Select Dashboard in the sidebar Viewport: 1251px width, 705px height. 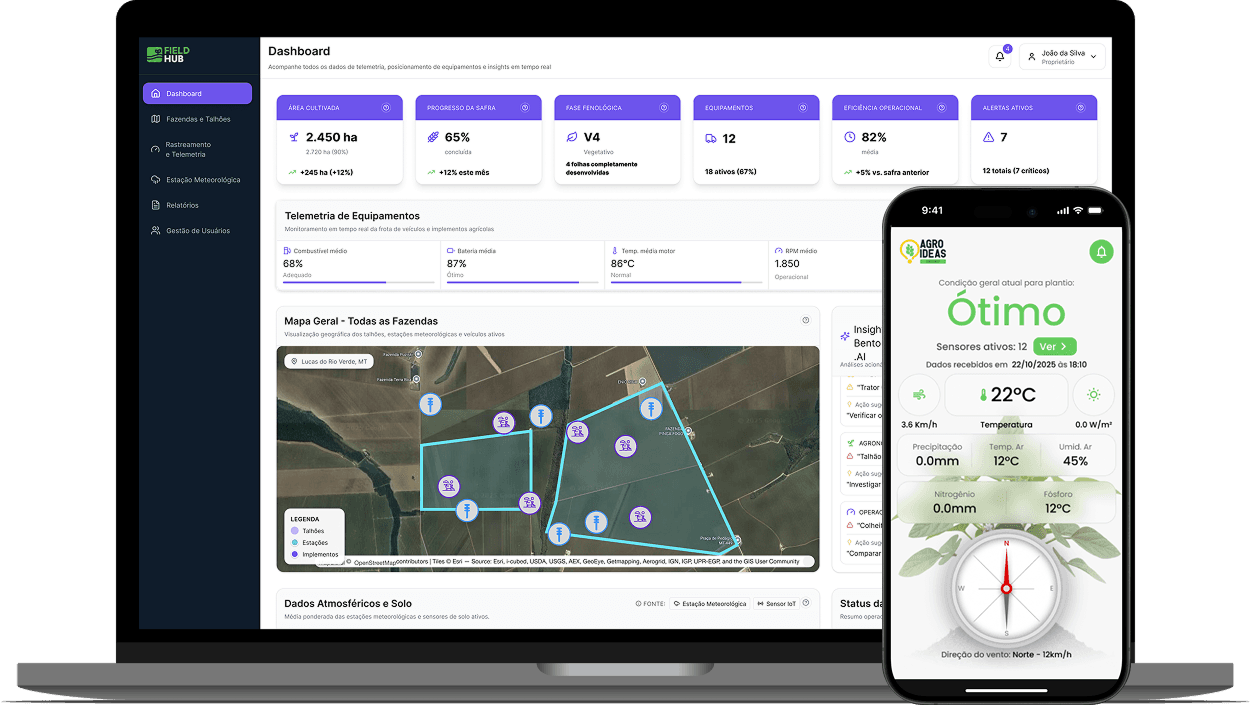pyautogui.click(x=197, y=94)
